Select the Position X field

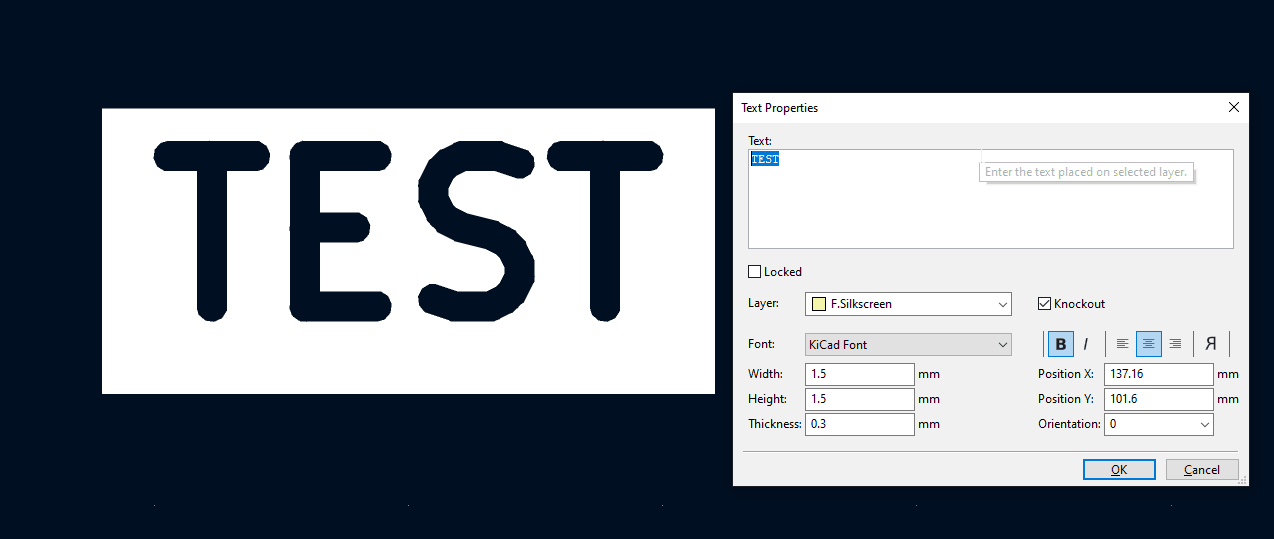(1158, 374)
